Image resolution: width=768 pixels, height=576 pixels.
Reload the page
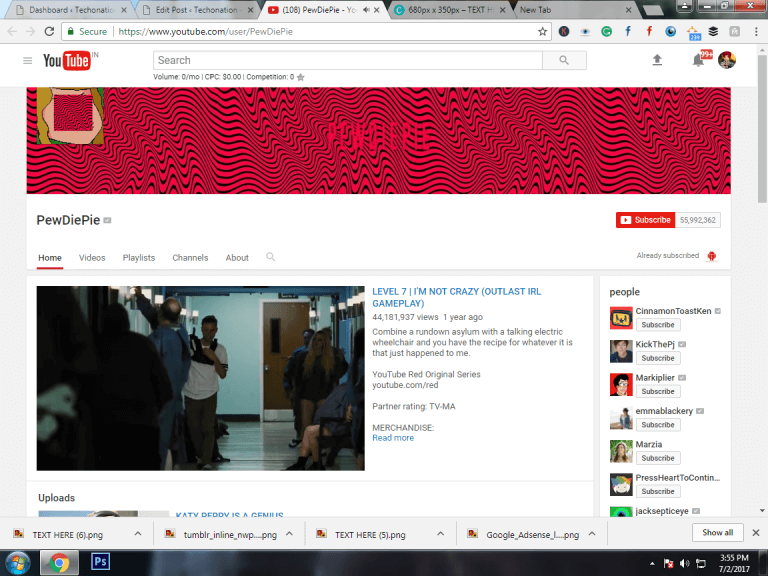point(49,31)
